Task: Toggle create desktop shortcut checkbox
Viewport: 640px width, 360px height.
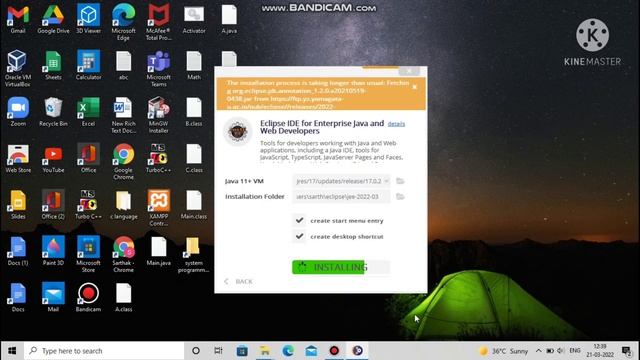Action: 300,236
